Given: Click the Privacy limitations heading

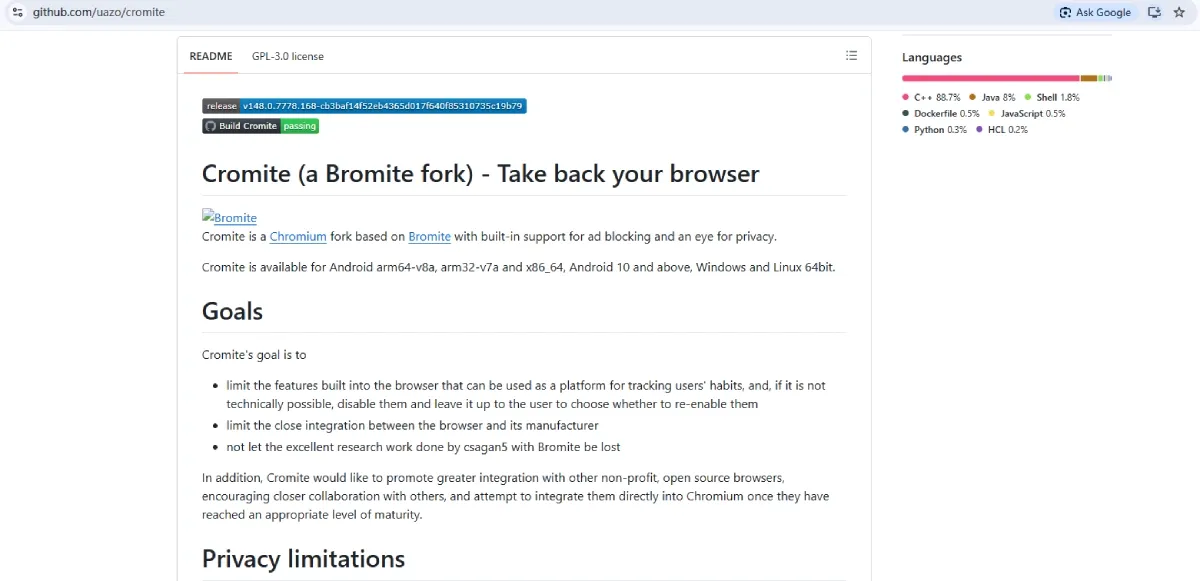Looking at the screenshot, I should 303,558.
